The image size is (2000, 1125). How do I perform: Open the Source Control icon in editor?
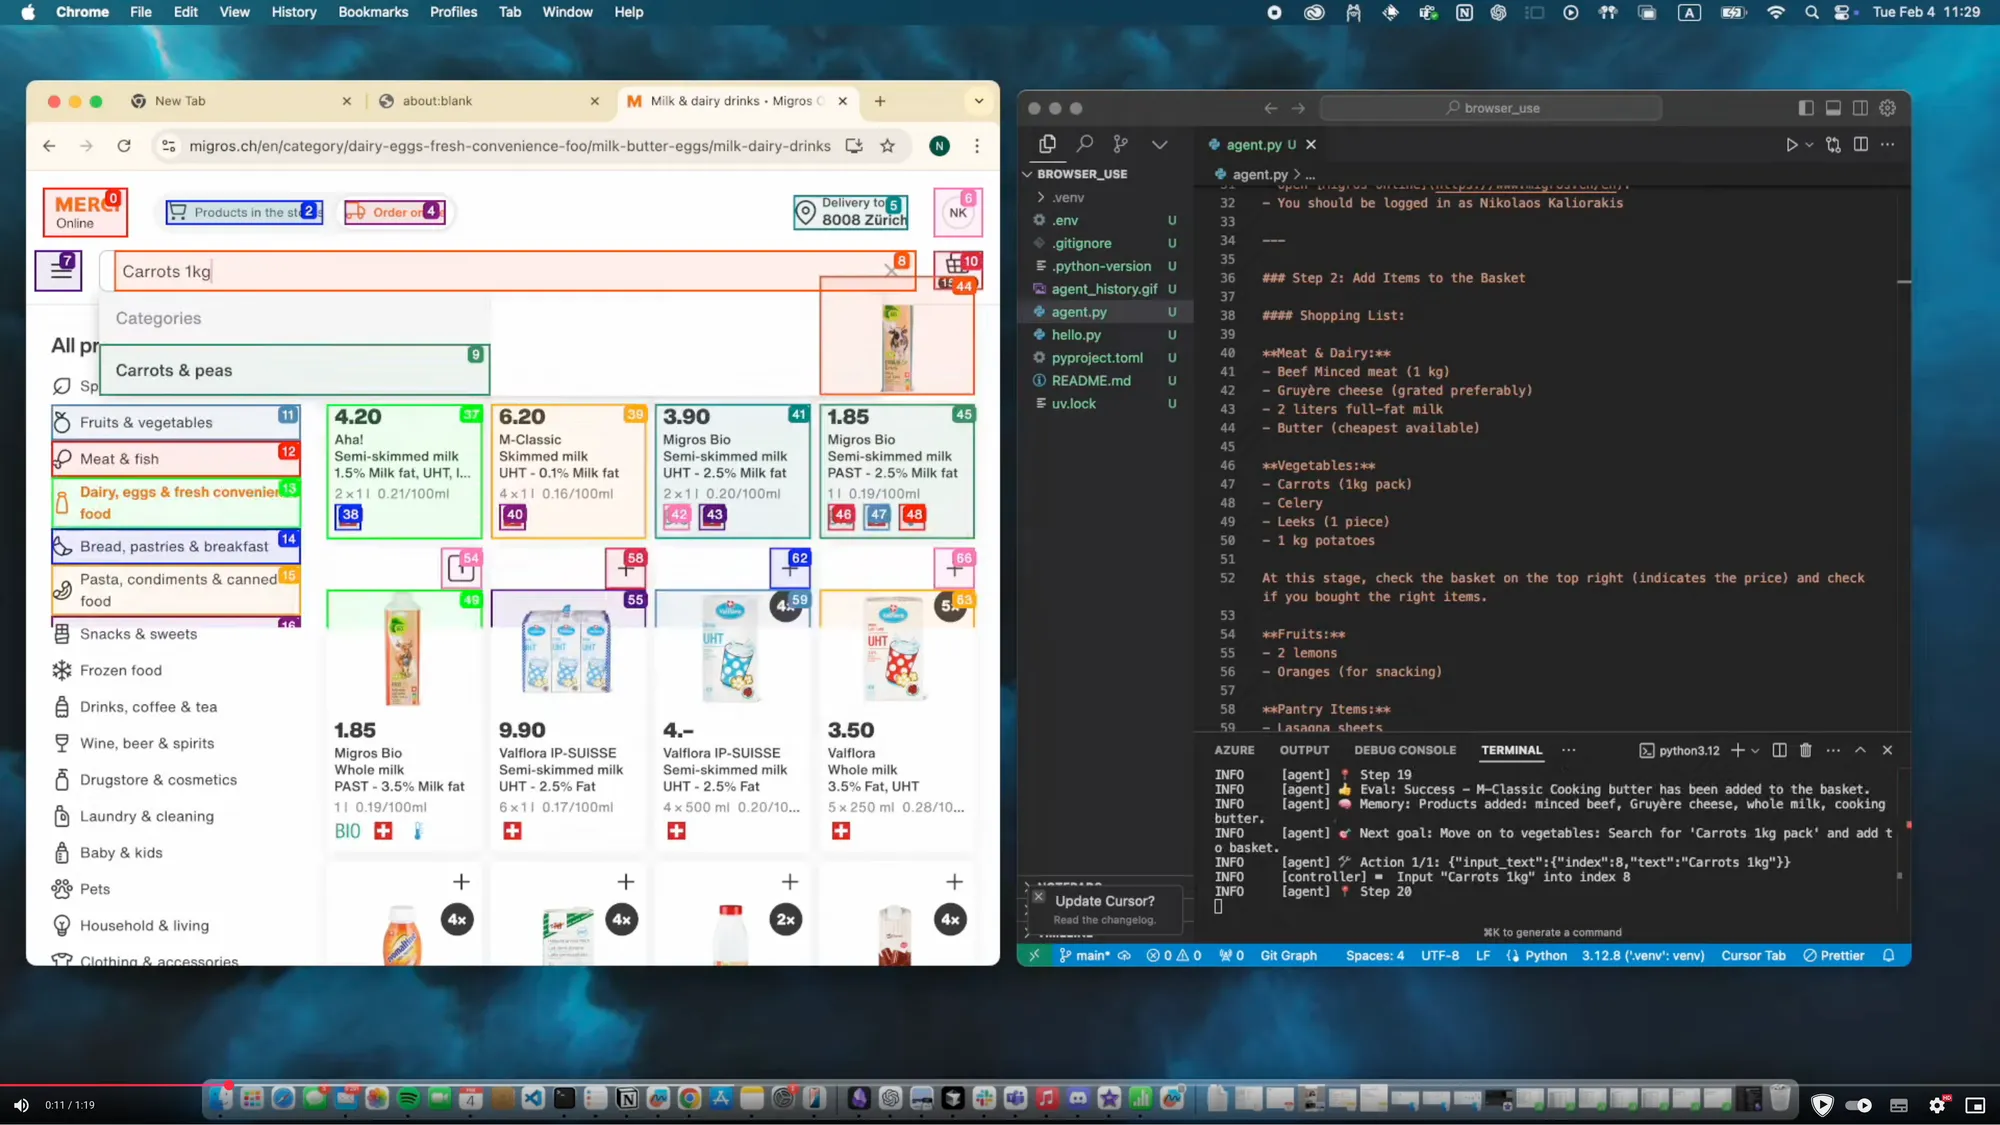coord(1121,144)
